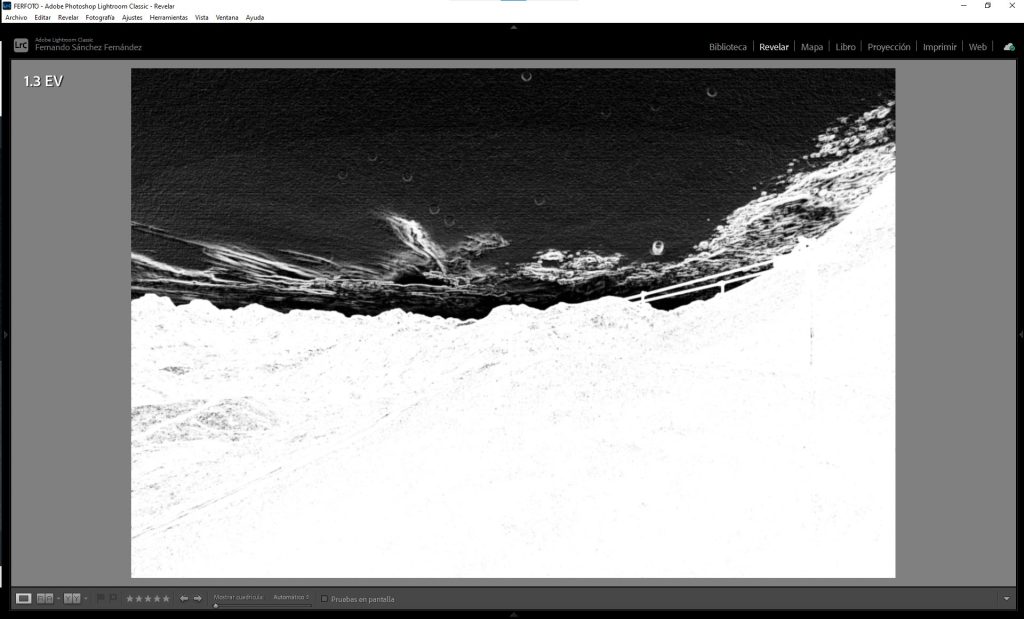Switch to the Mapa module

[812, 47]
